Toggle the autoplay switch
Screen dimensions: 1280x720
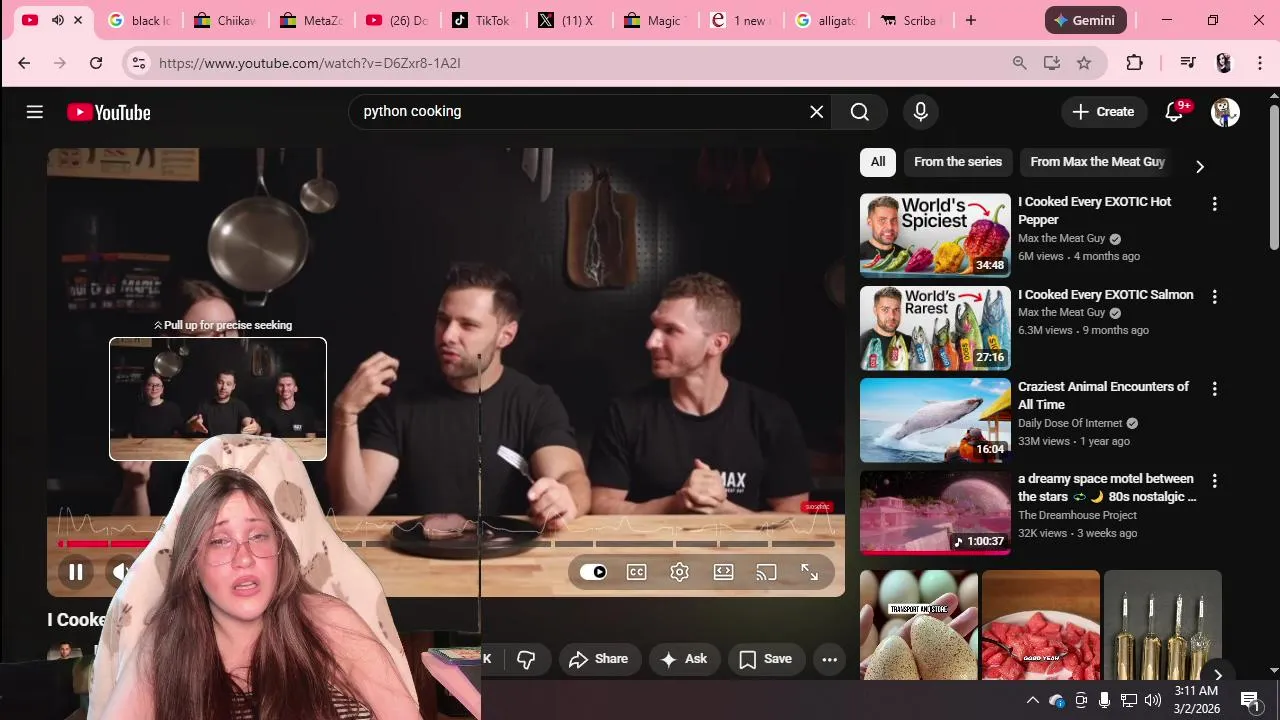point(594,572)
